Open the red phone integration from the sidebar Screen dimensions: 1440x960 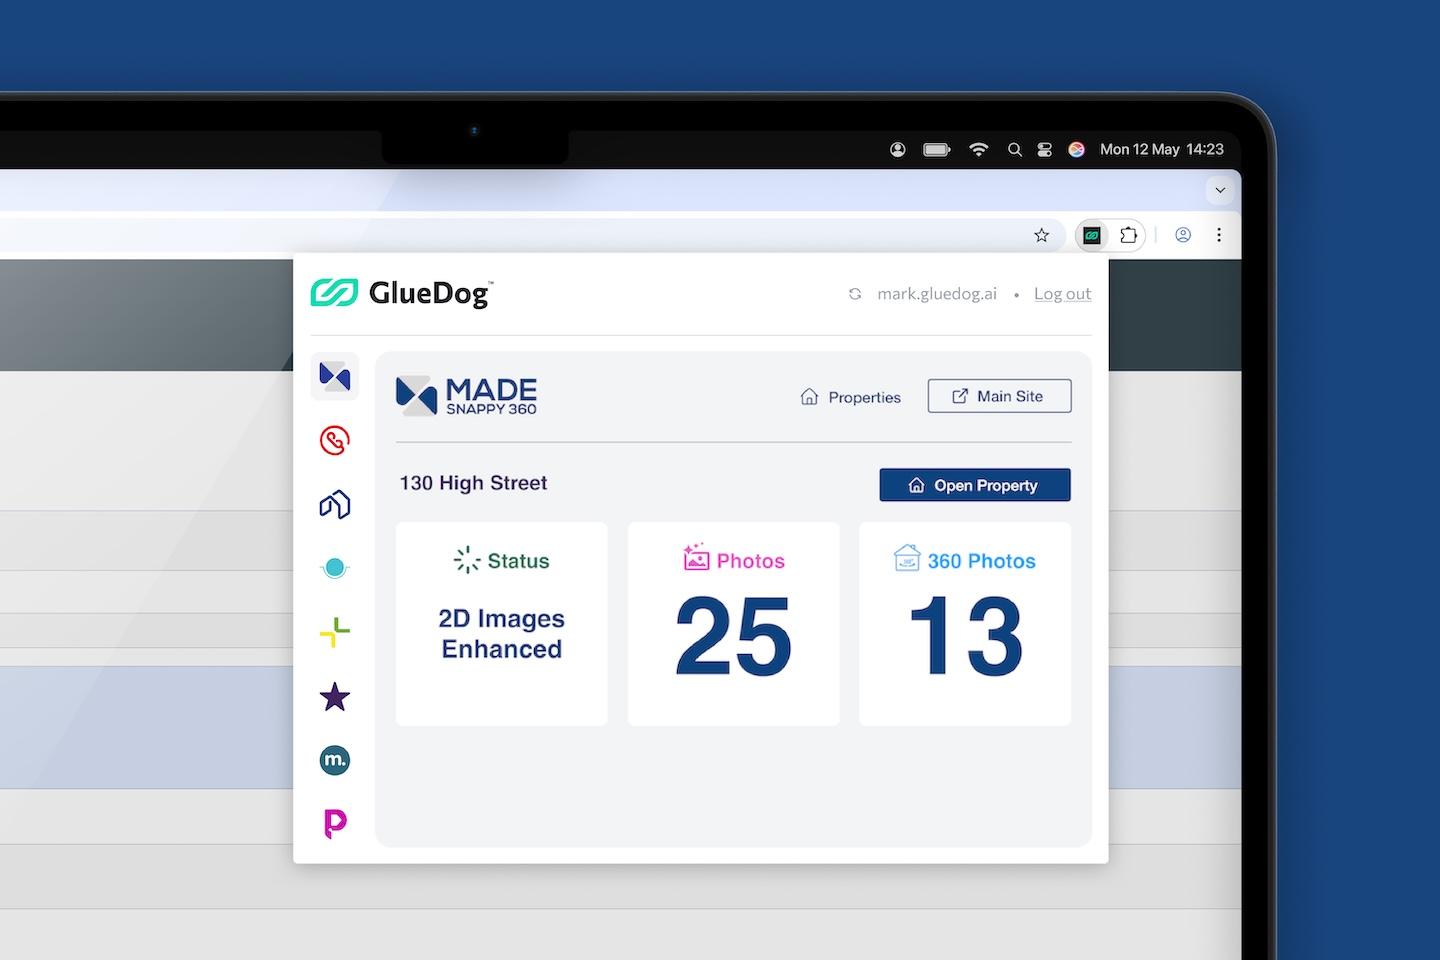[x=334, y=440]
